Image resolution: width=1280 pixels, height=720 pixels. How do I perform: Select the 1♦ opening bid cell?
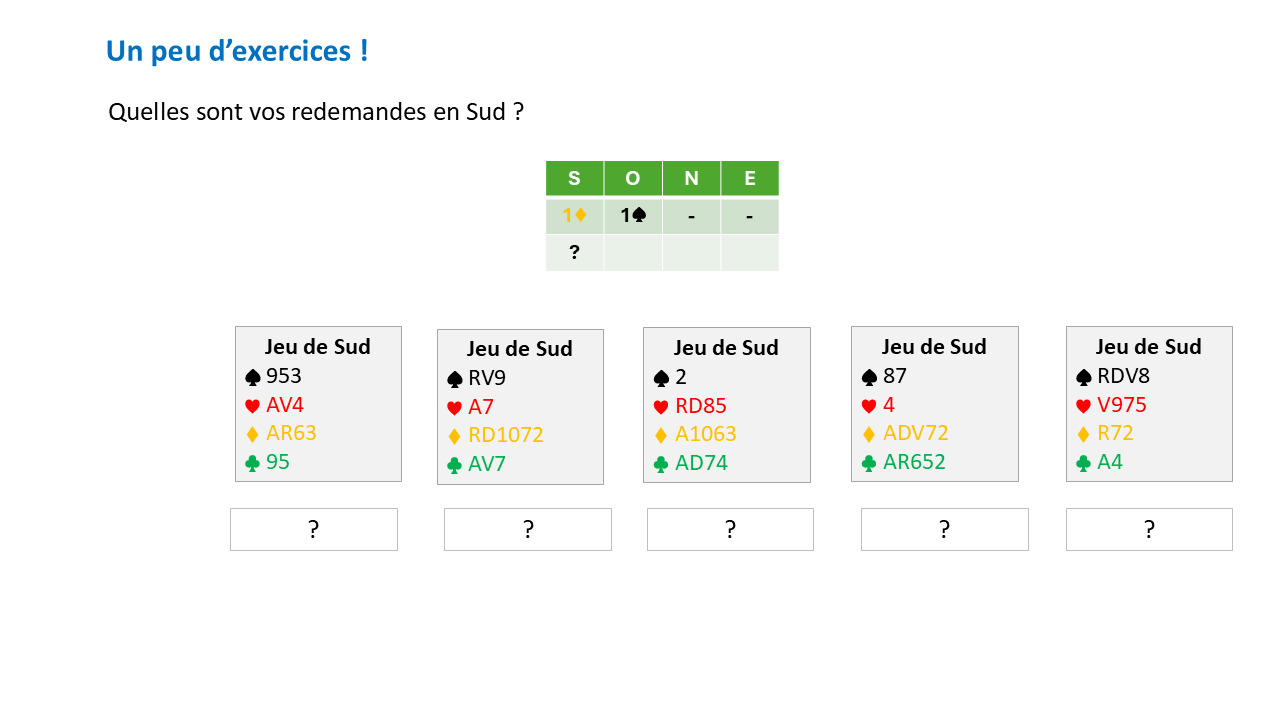[x=574, y=215]
